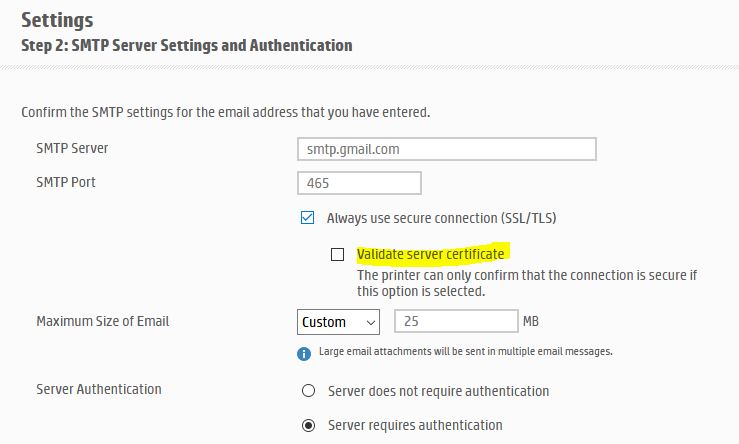This screenshot has width=739, height=444.
Task: Focus the SMTP Port field showing 465
Action: [x=359, y=184]
